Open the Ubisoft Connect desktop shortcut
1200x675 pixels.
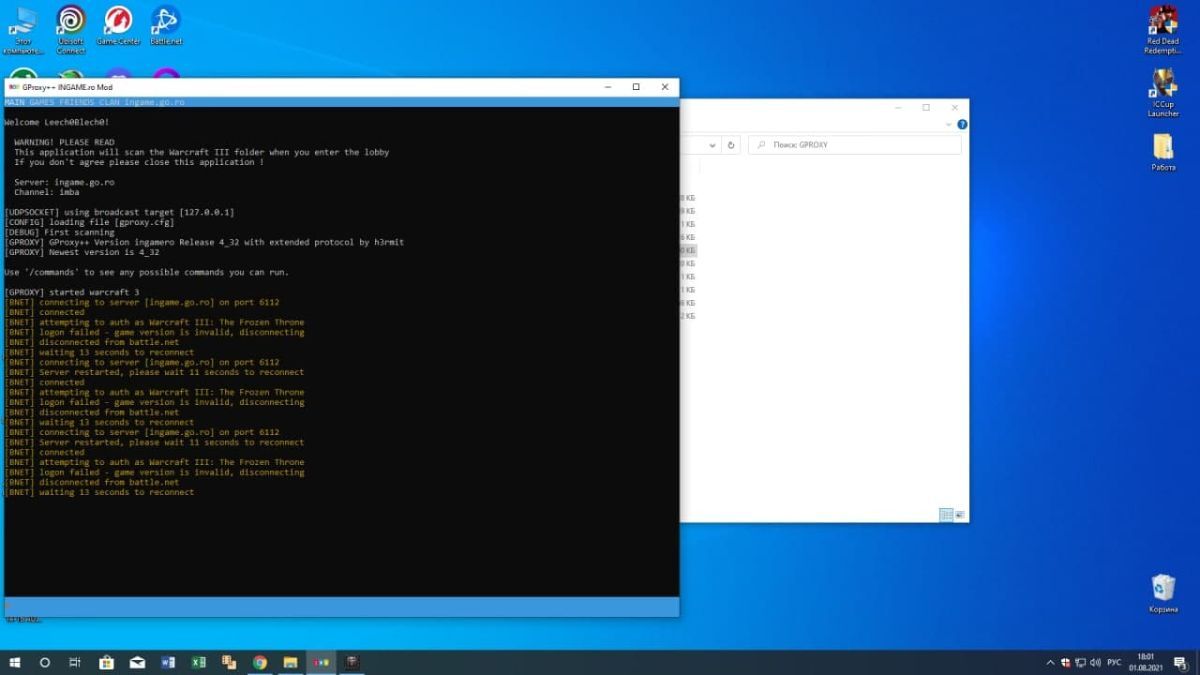[70, 22]
